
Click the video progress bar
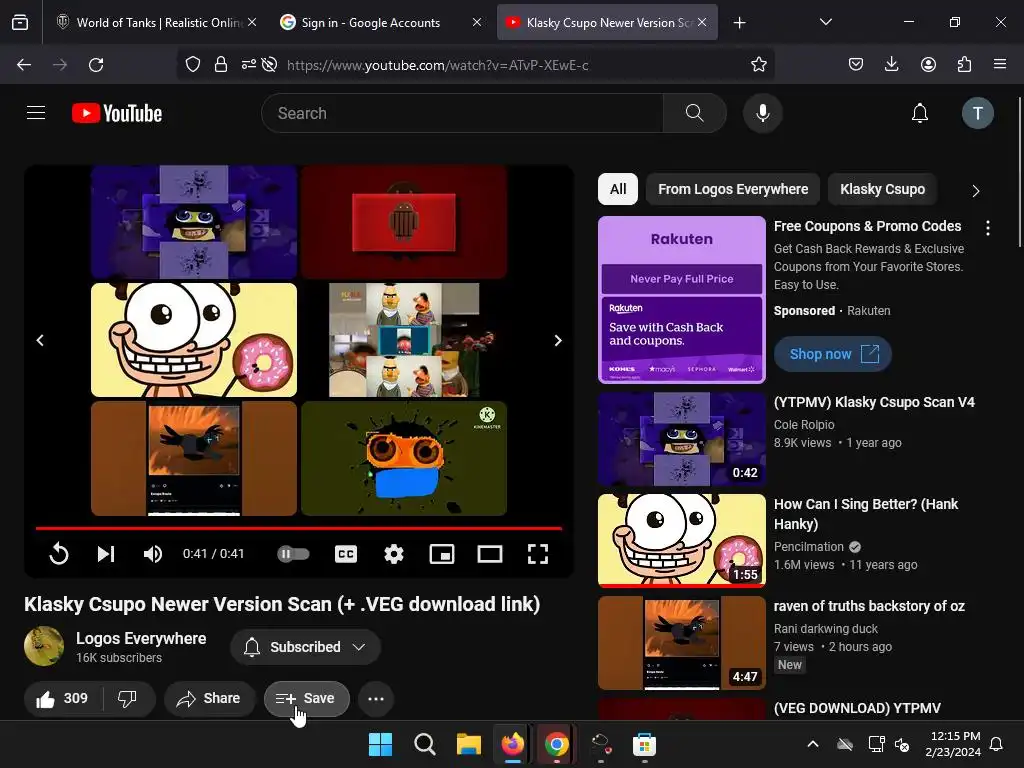click(298, 528)
